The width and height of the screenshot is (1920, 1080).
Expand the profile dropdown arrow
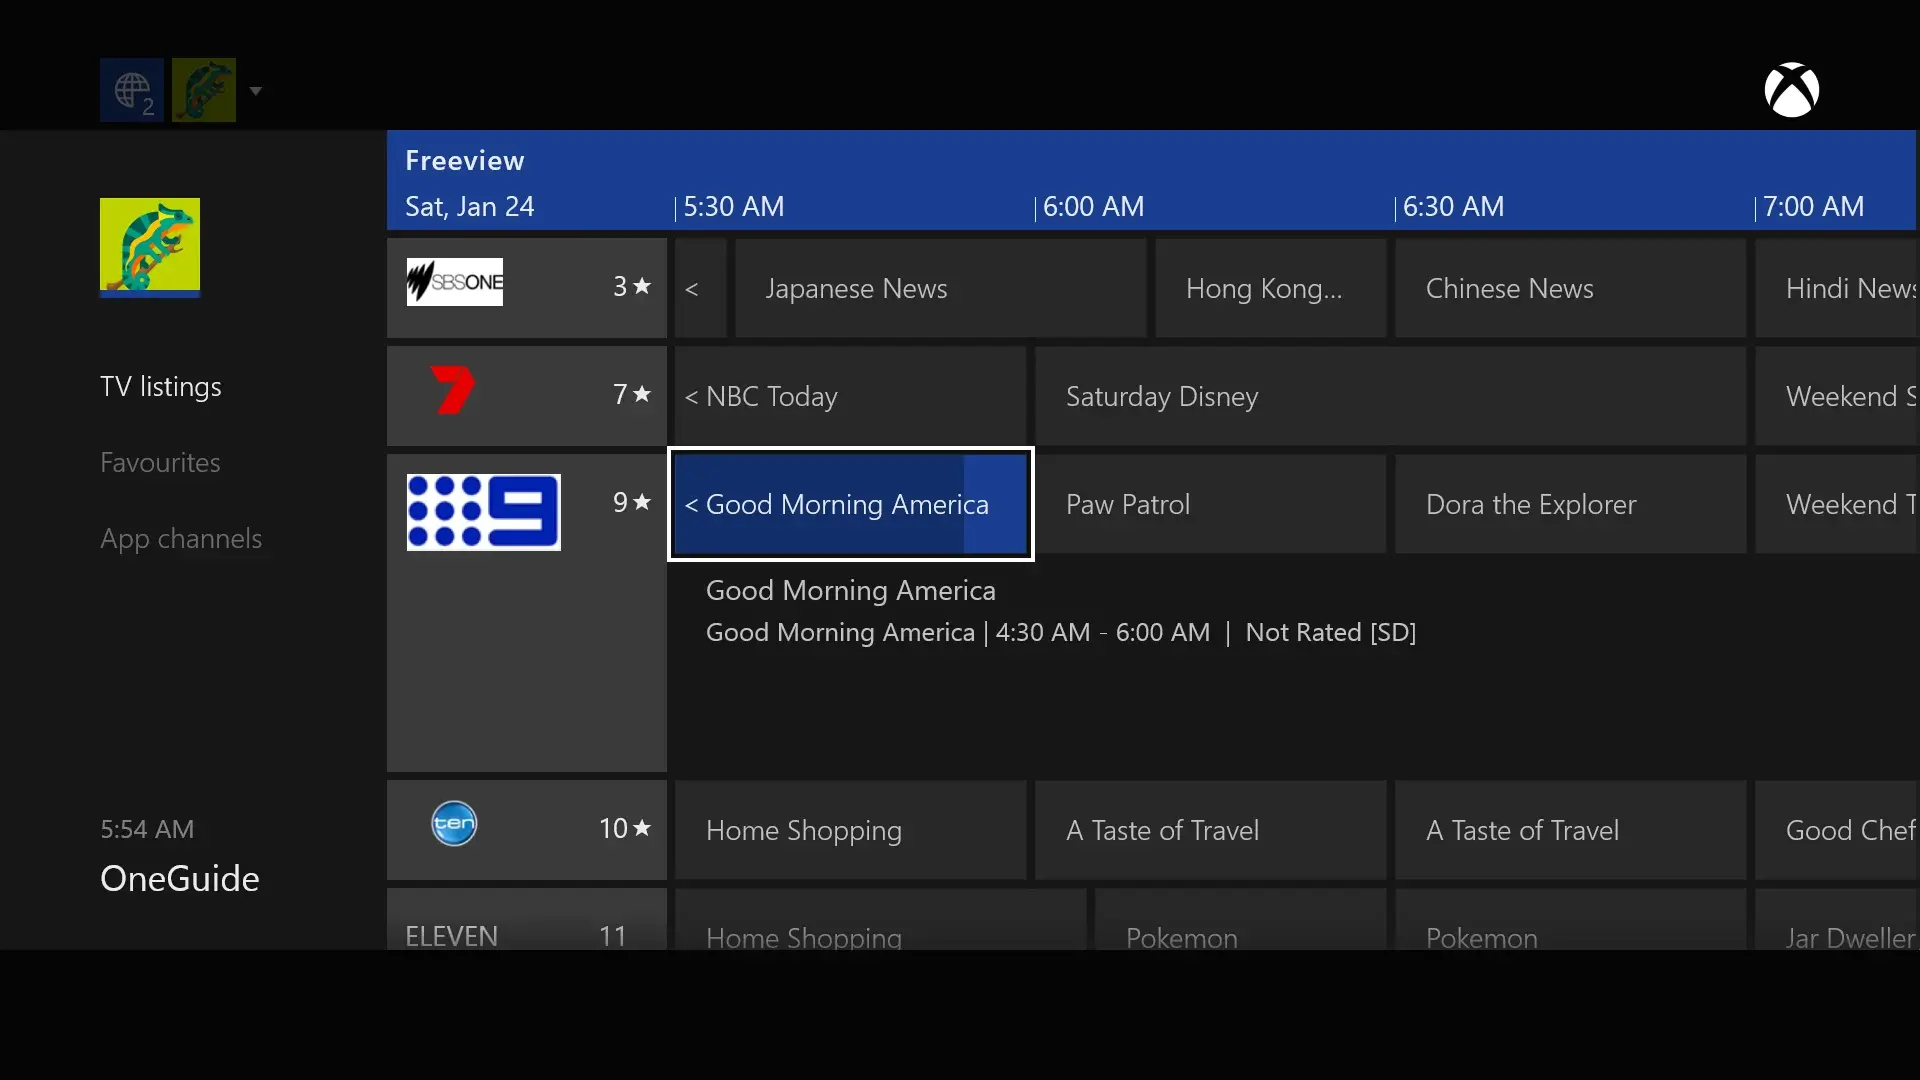pyautogui.click(x=256, y=91)
